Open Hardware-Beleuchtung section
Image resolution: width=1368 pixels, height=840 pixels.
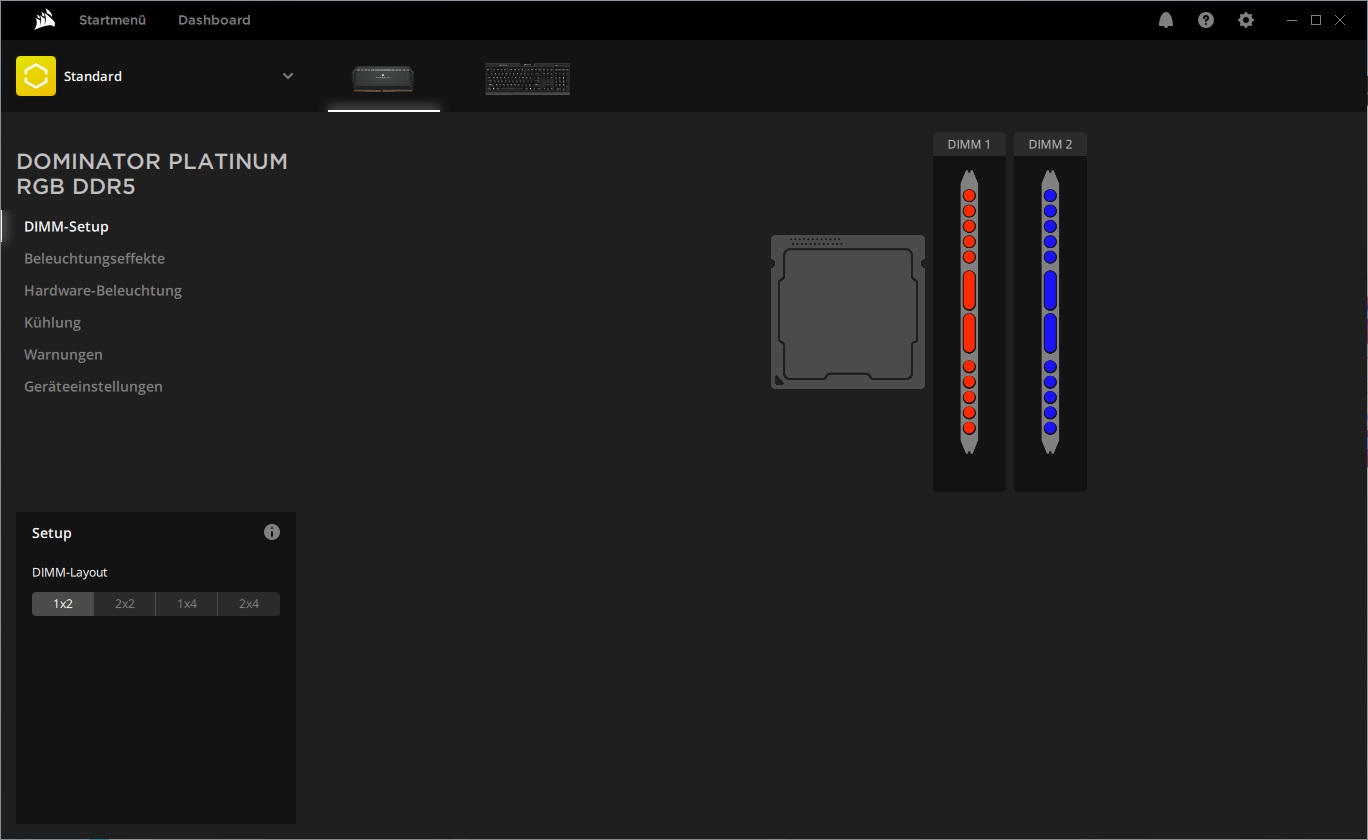tap(103, 291)
